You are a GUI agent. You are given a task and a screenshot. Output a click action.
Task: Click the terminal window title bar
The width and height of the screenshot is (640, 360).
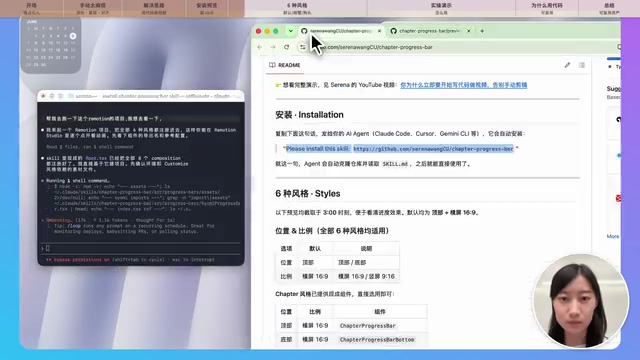pyautogui.click(x=141, y=96)
